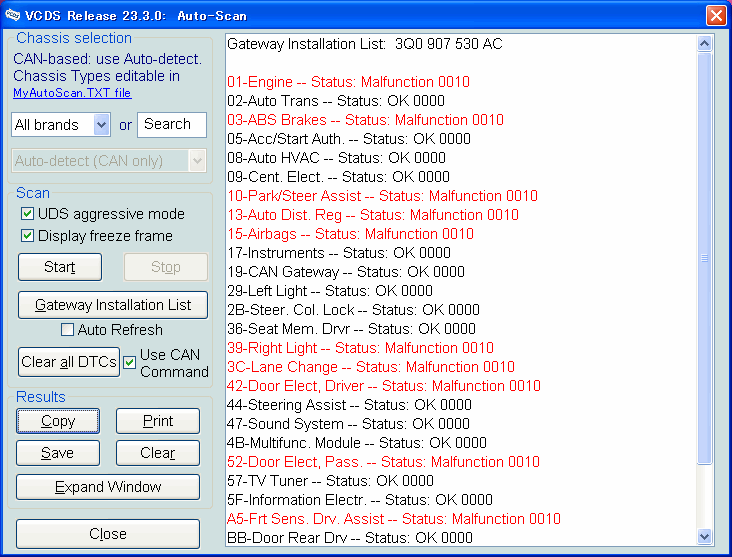The image size is (732, 557).
Task: Select the 10-Park/Steer Assist row
Action: pyautogui.click(x=382, y=196)
